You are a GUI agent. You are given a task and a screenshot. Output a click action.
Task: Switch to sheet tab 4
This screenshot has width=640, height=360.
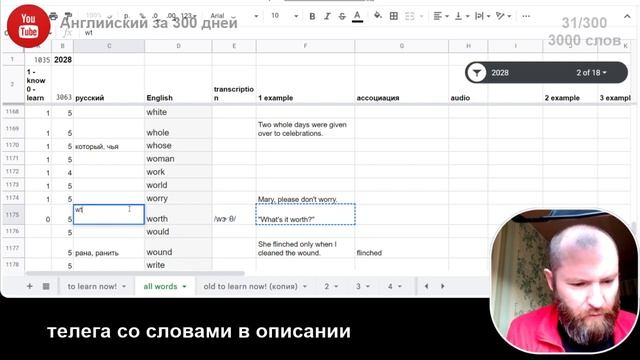pos(394,287)
